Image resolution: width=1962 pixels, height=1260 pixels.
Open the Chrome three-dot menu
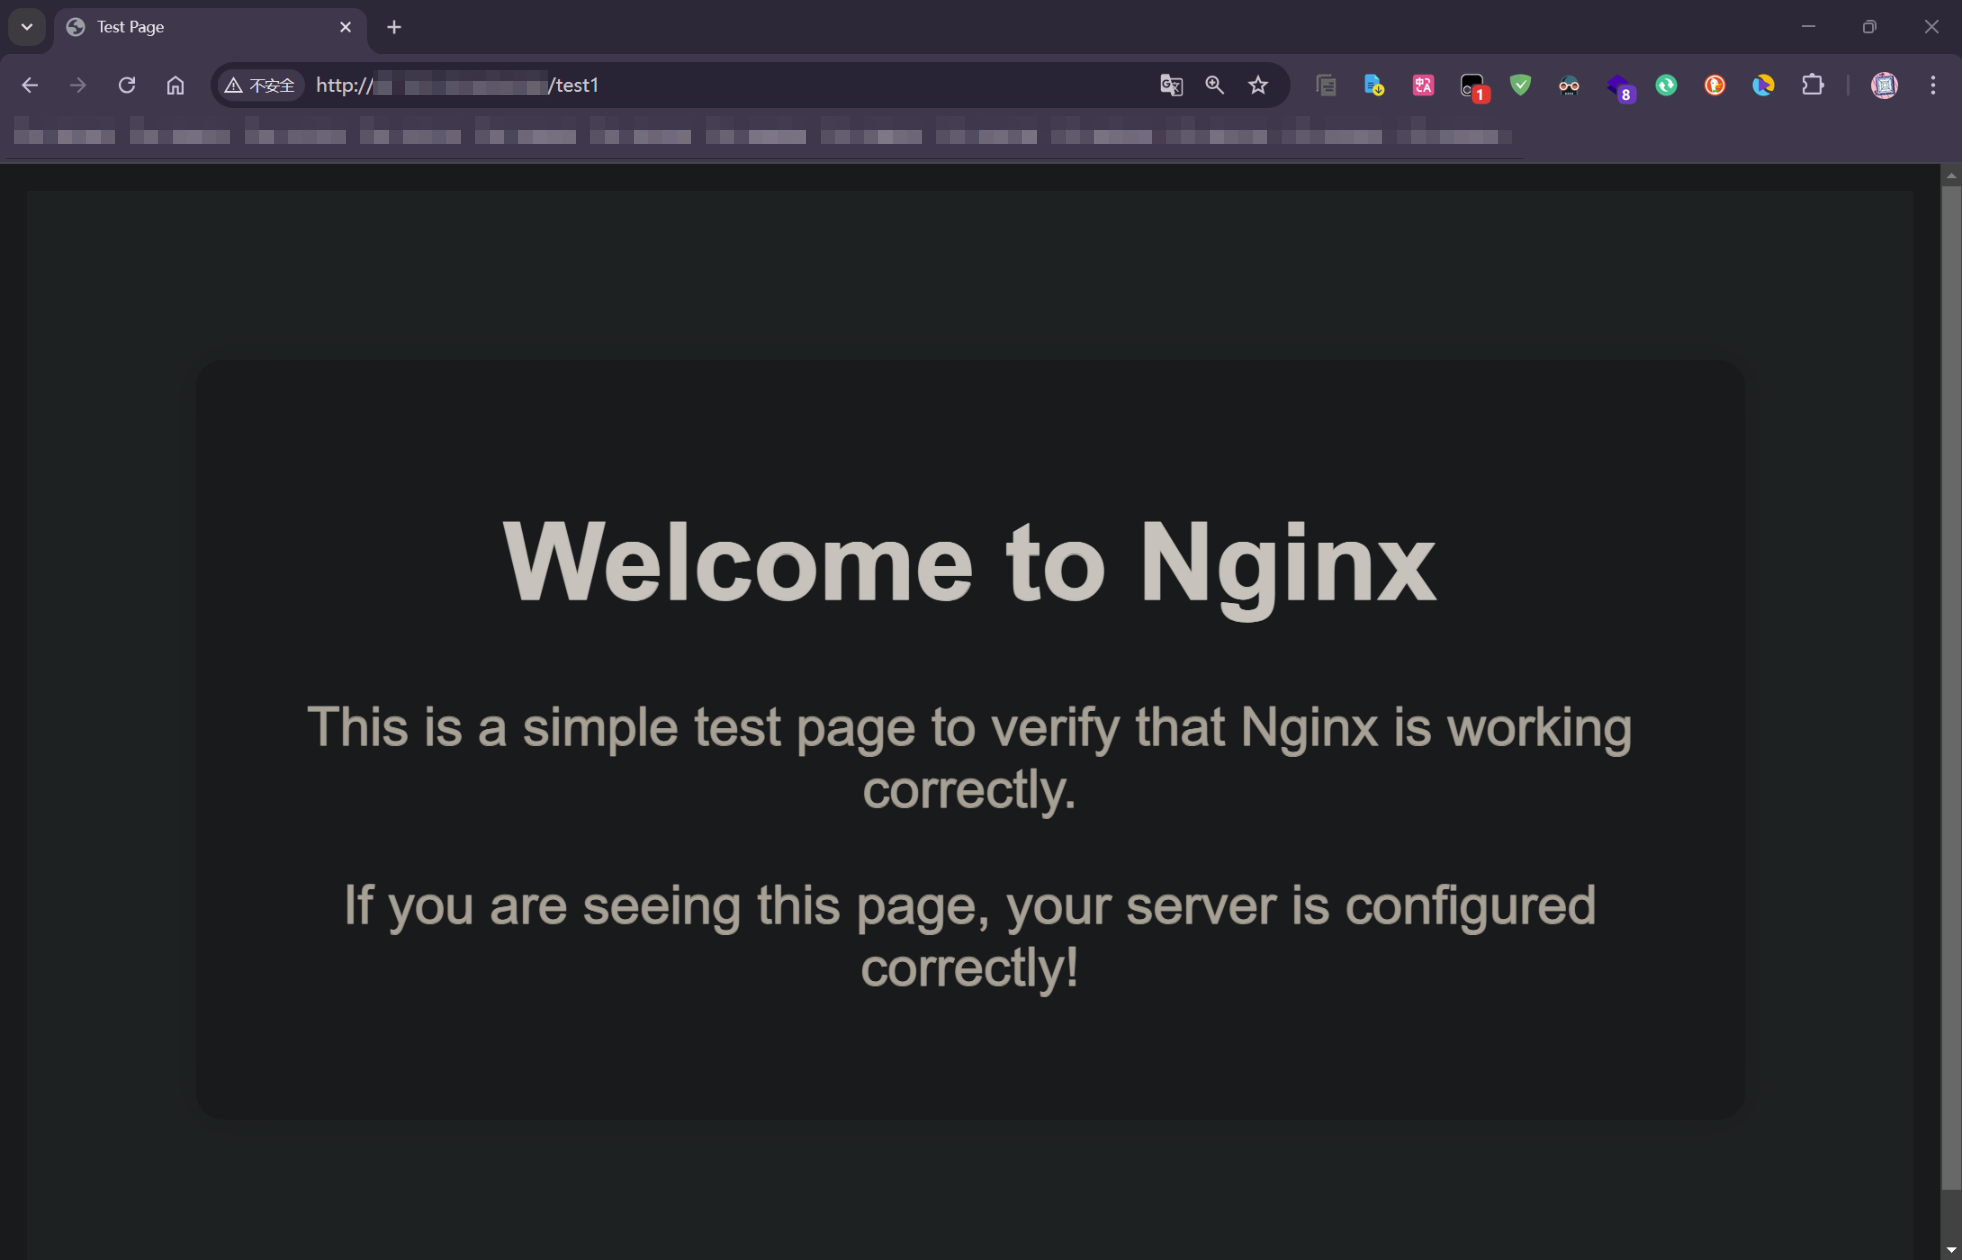(x=1932, y=85)
